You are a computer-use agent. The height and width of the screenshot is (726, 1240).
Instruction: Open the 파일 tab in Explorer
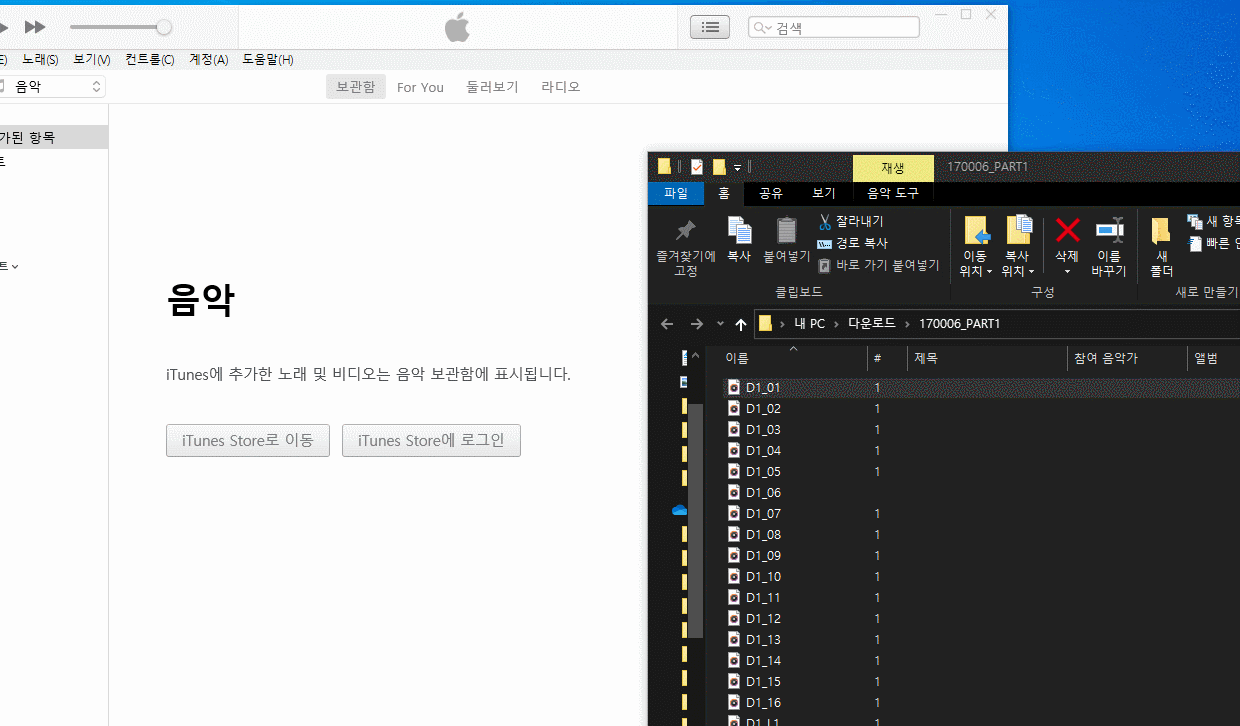point(676,193)
